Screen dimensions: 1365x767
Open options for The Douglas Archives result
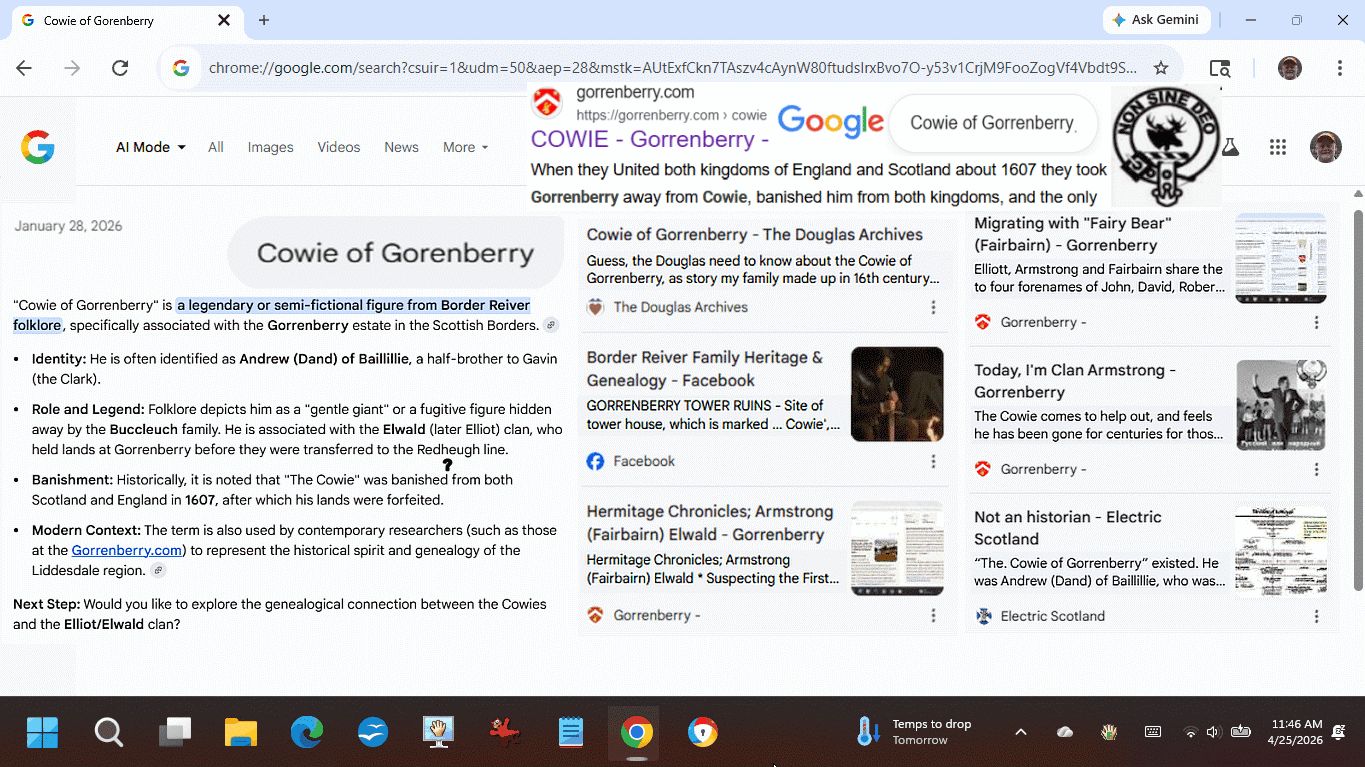(x=933, y=308)
